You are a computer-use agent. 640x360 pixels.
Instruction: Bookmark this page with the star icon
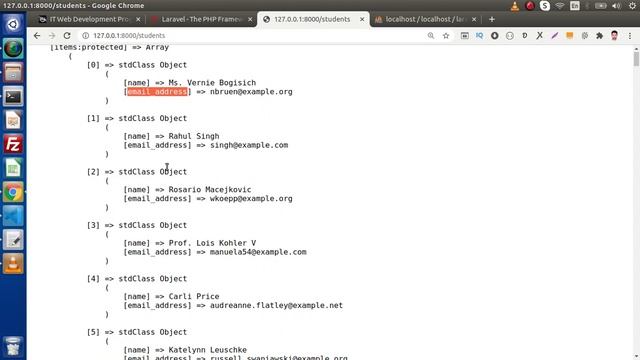(x=446, y=36)
